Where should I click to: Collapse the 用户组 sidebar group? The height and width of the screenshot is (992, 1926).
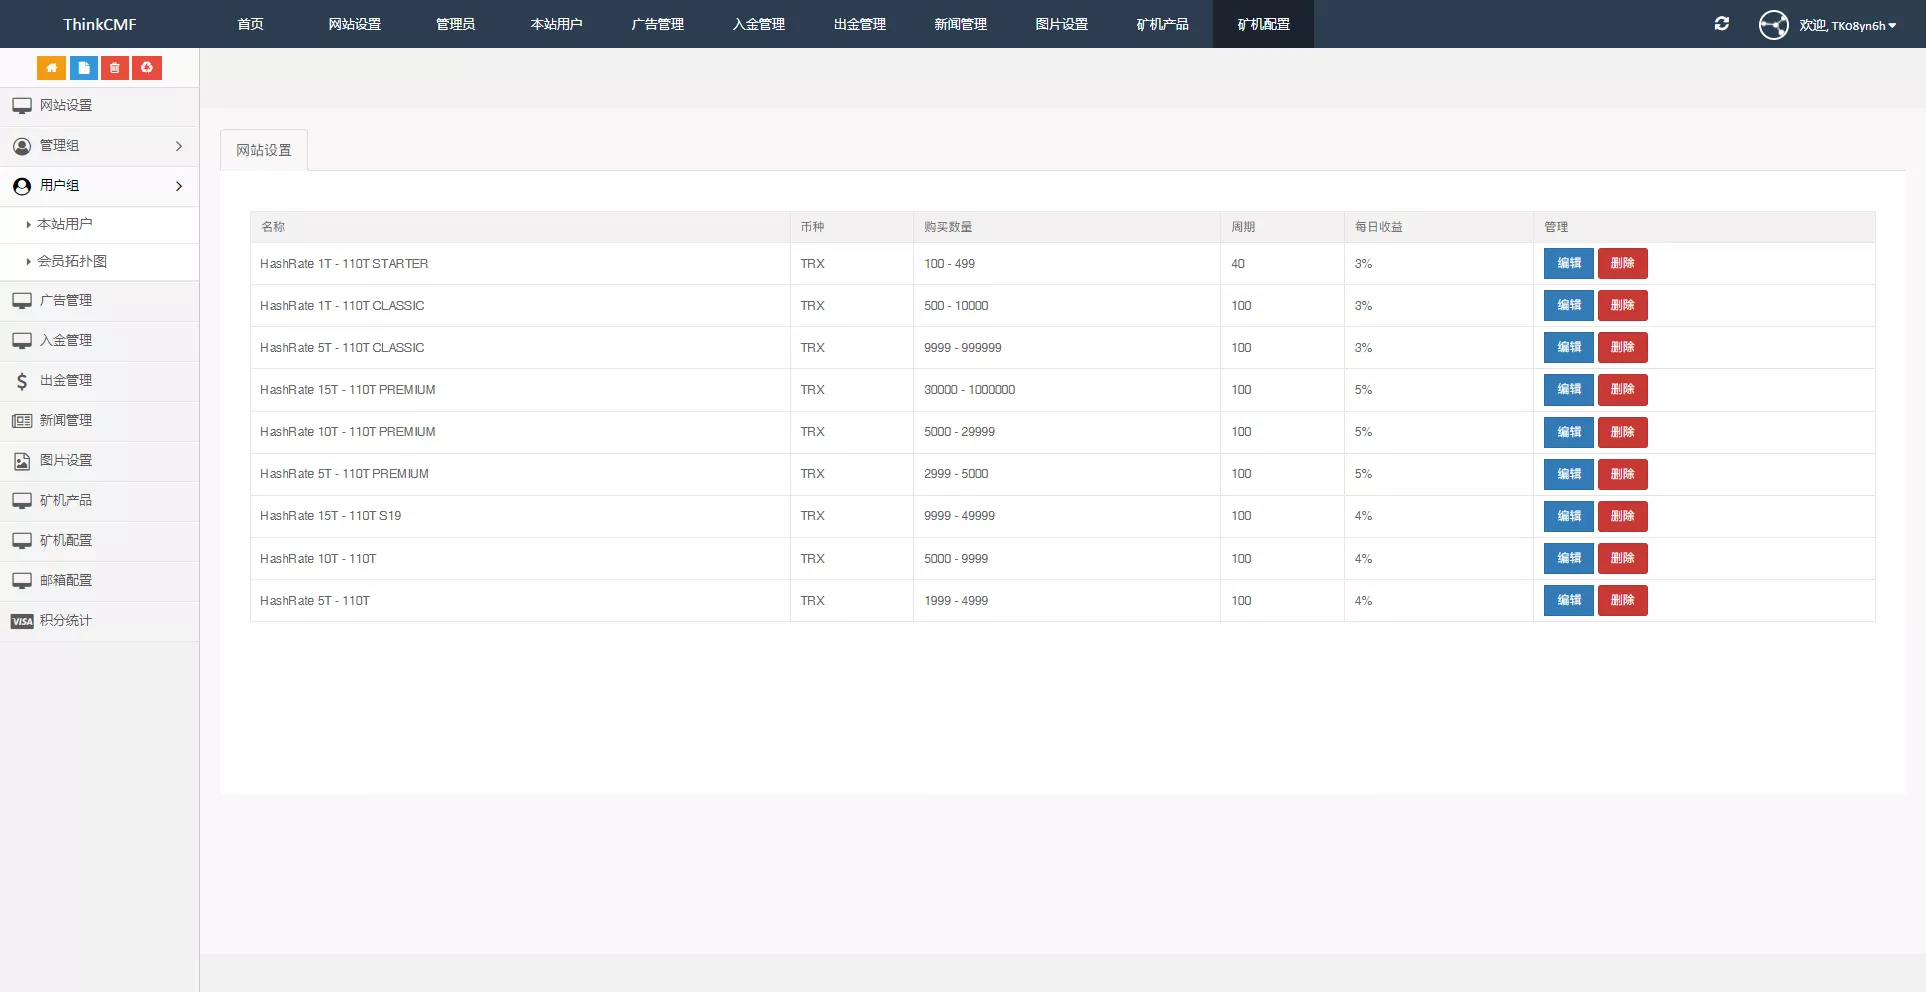[99, 186]
